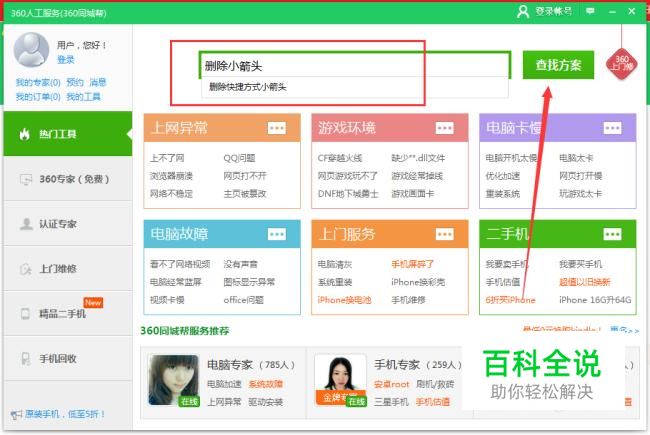Click iPhone 16G升64G entry
Screen dimensions: 650x435
coord(595,300)
